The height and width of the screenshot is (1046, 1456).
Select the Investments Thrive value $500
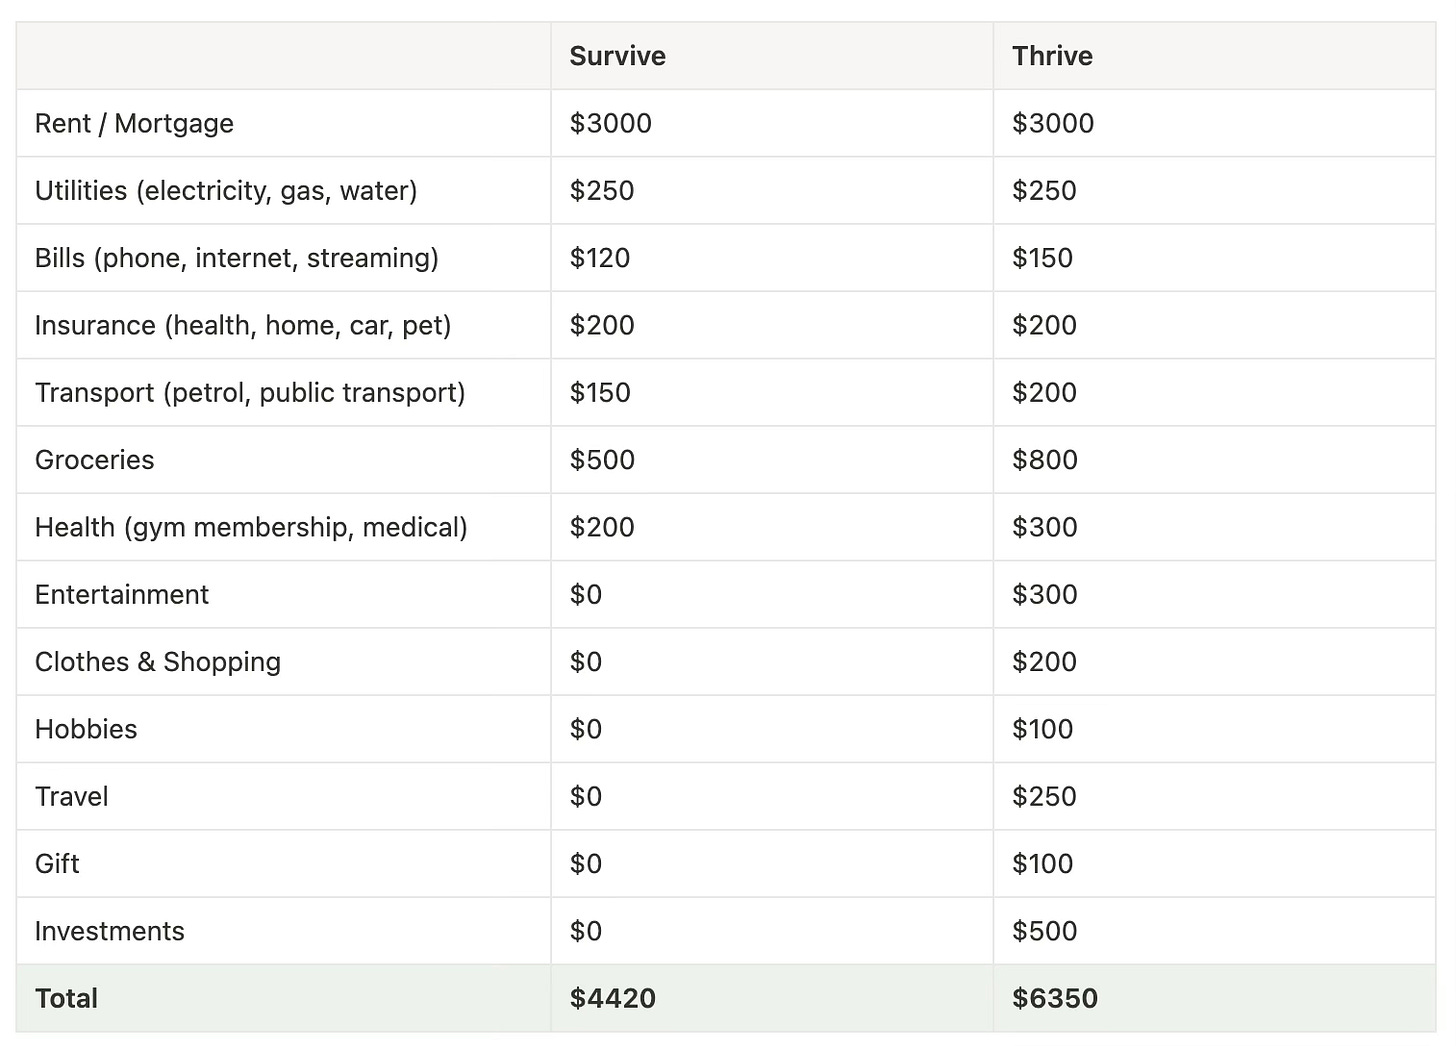point(1045,931)
